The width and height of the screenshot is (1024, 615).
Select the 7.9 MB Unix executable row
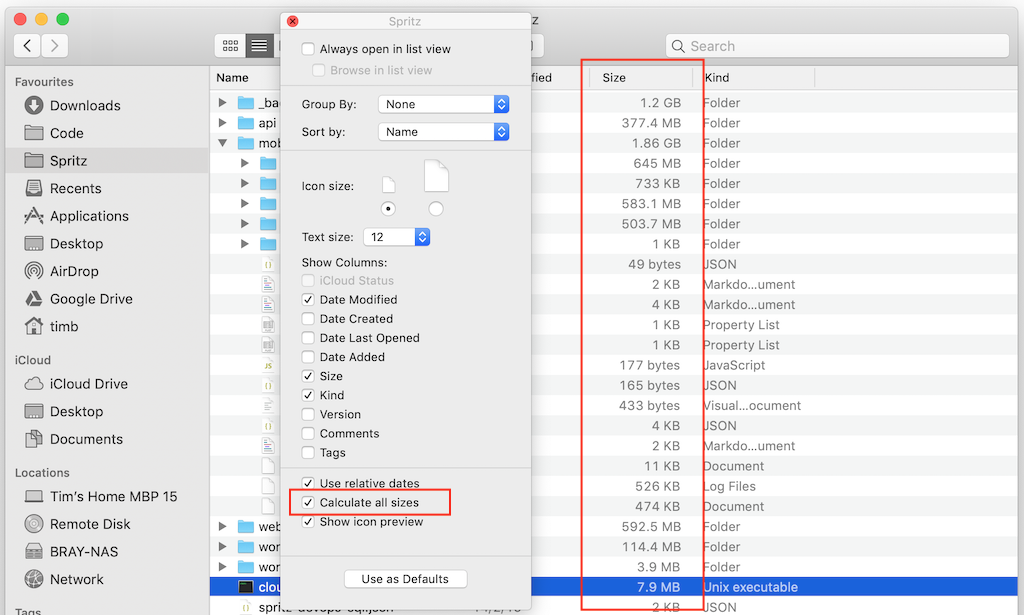[613, 587]
